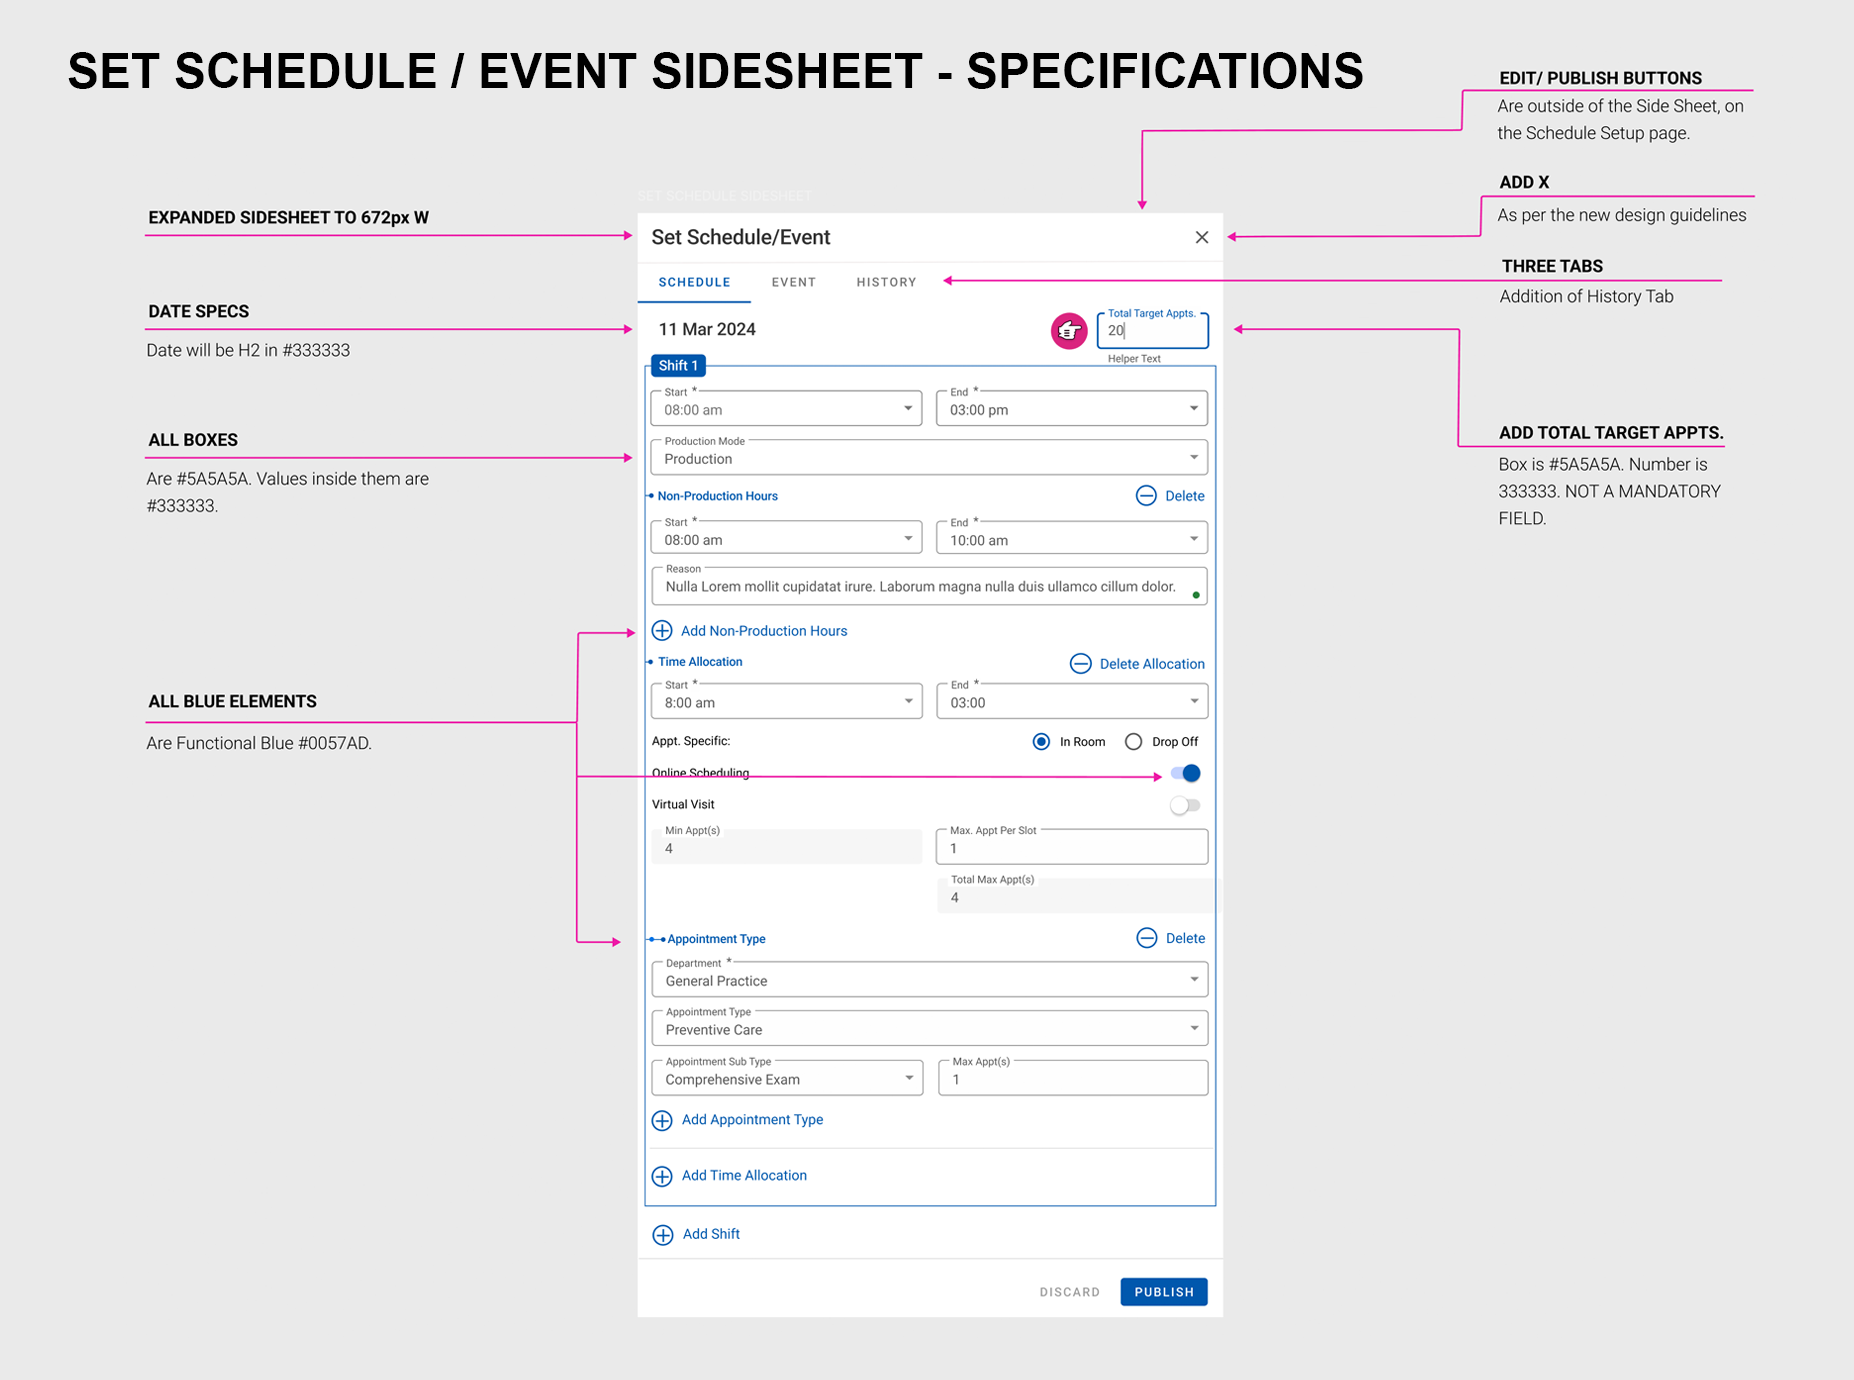
Task: Close the Set Schedule/Event sidesheet
Action: tap(1202, 237)
